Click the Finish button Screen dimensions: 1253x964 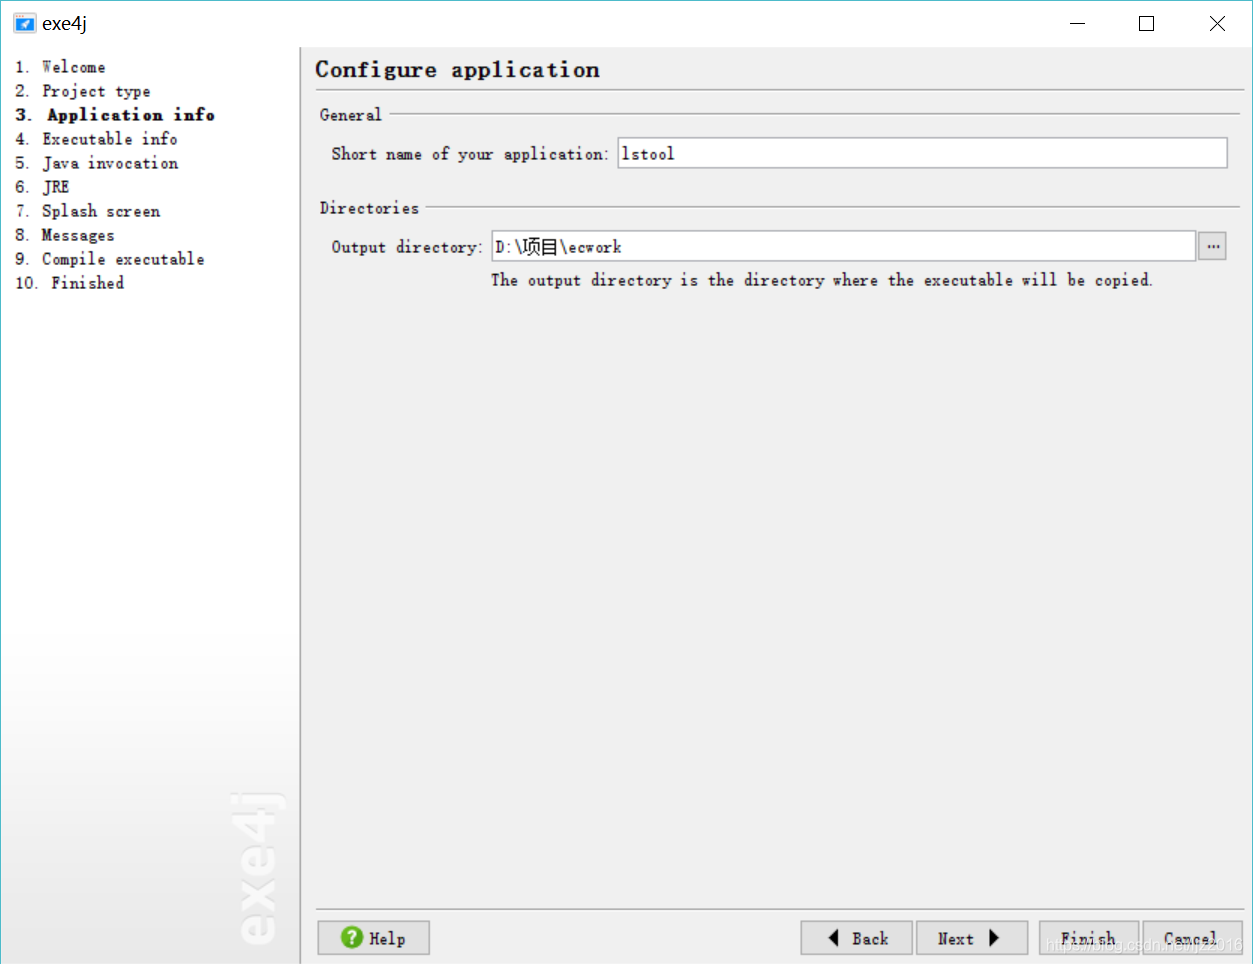[1089, 938]
